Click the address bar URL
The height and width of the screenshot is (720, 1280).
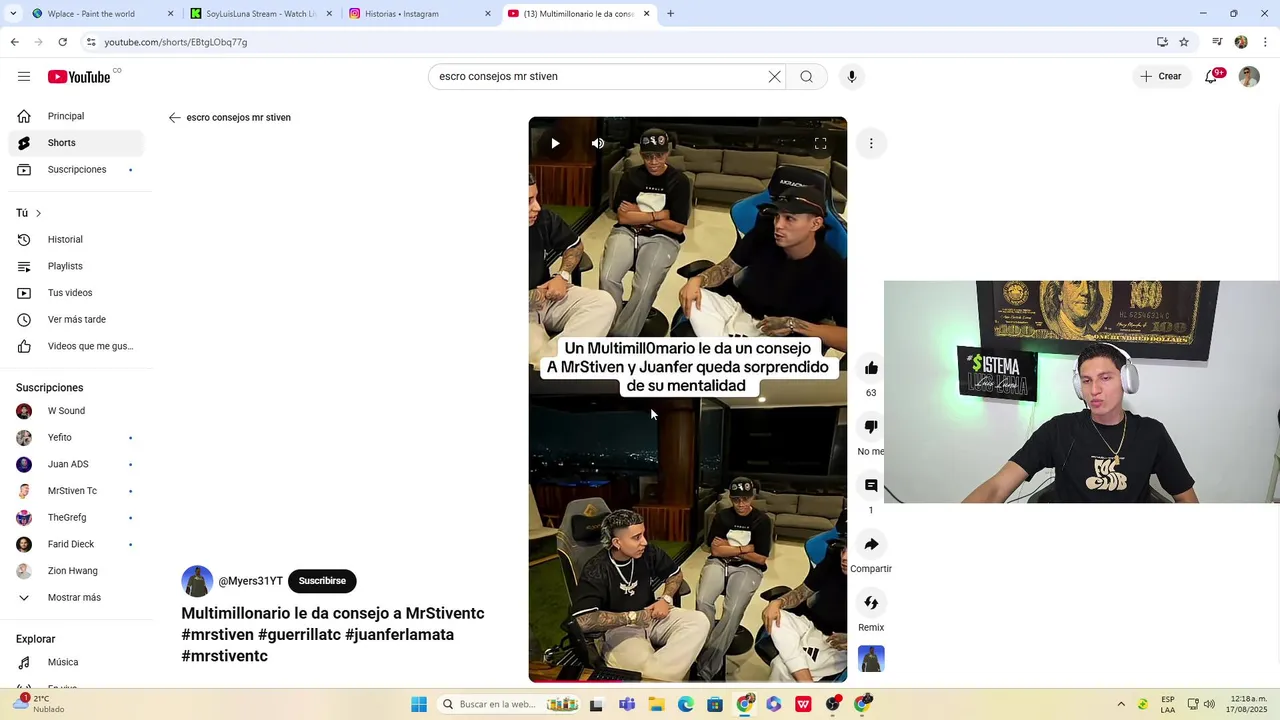tap(176, 42)
